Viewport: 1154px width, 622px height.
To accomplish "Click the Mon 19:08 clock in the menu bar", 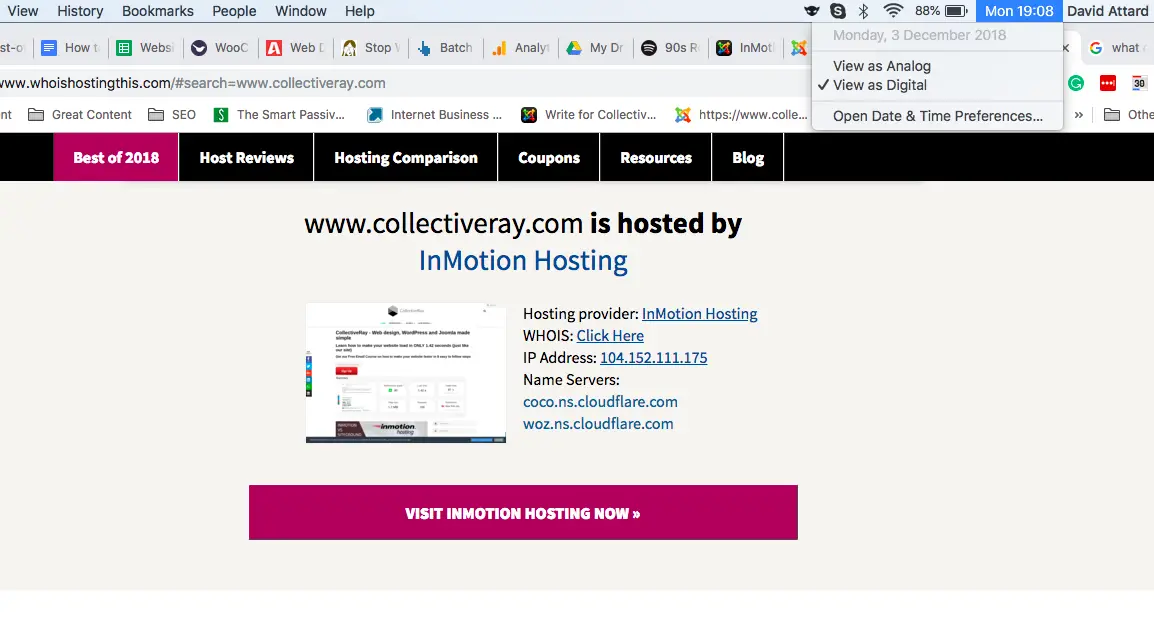I will [x=1019, y=11].
